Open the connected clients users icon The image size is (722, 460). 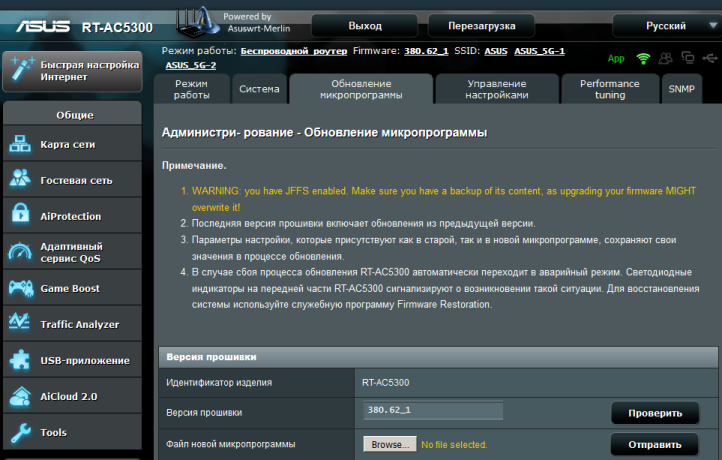pyautogui.click(x=665, y=58)
